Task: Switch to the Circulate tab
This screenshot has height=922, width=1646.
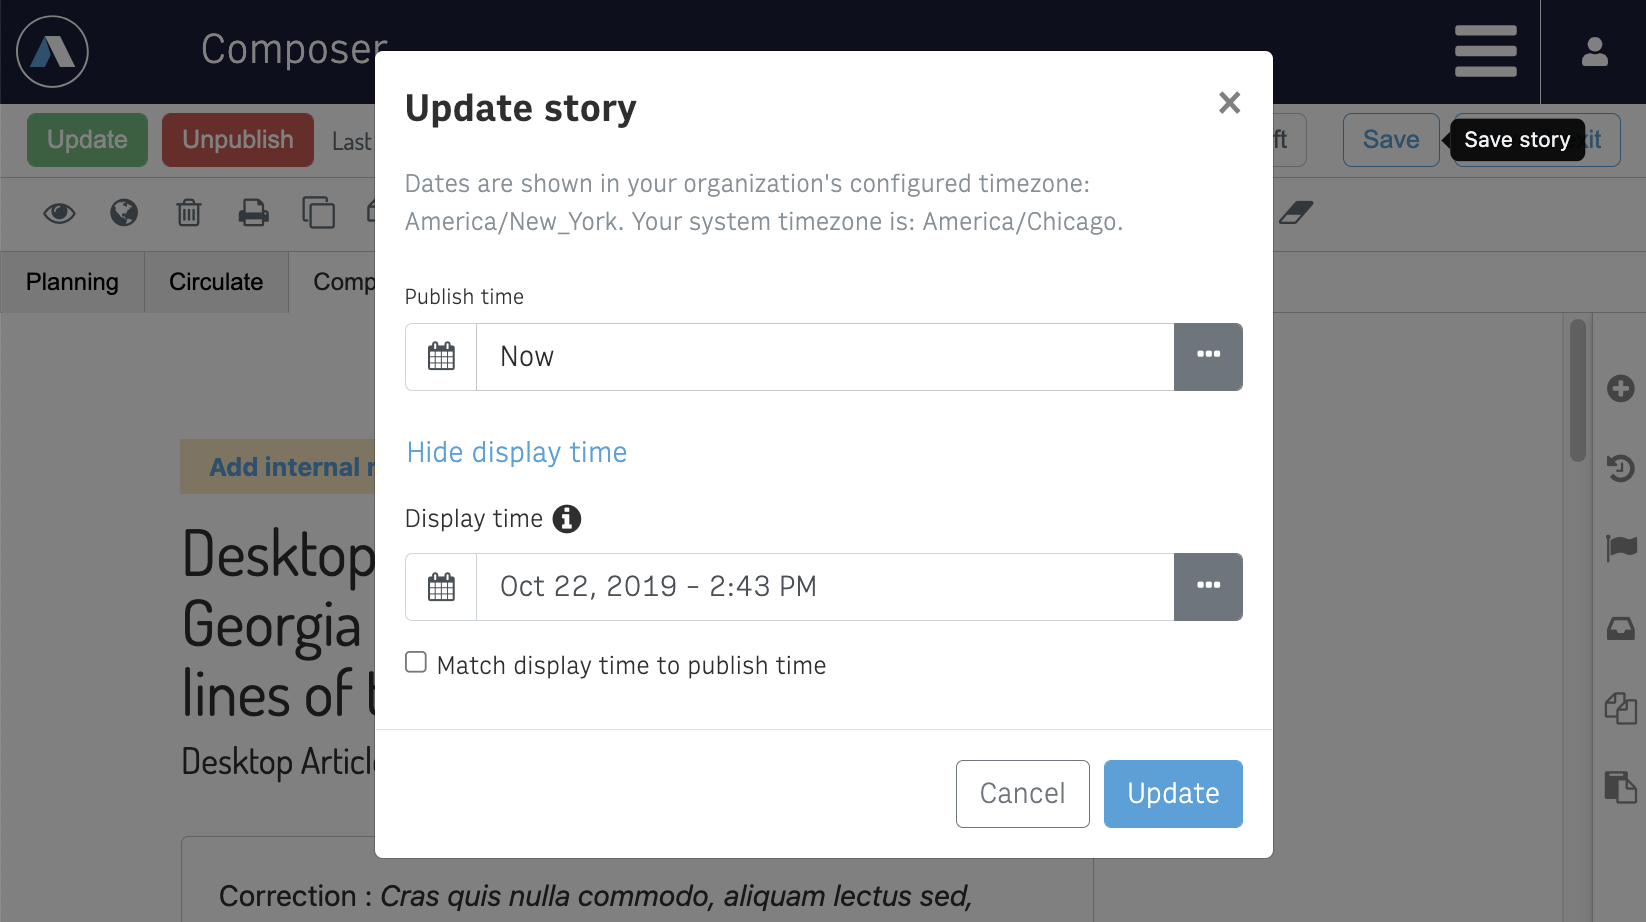Action: (x=216, y=282)
